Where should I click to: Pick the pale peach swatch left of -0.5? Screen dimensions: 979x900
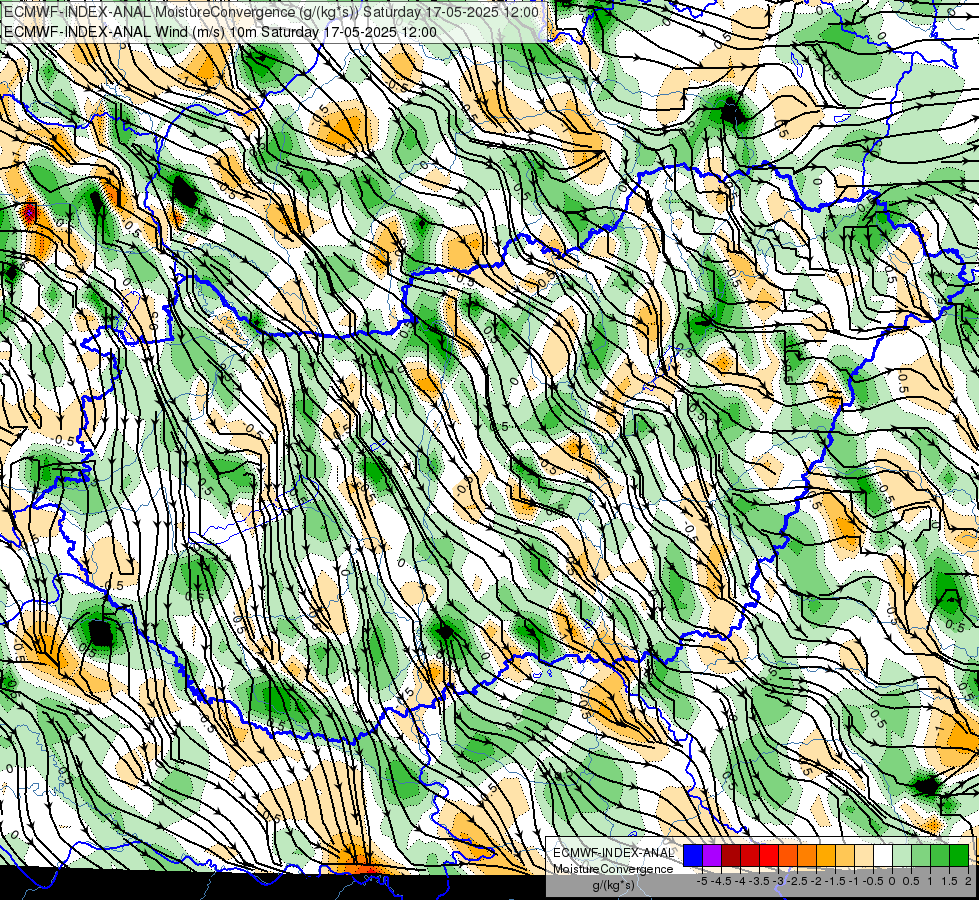tap(864, 855)
